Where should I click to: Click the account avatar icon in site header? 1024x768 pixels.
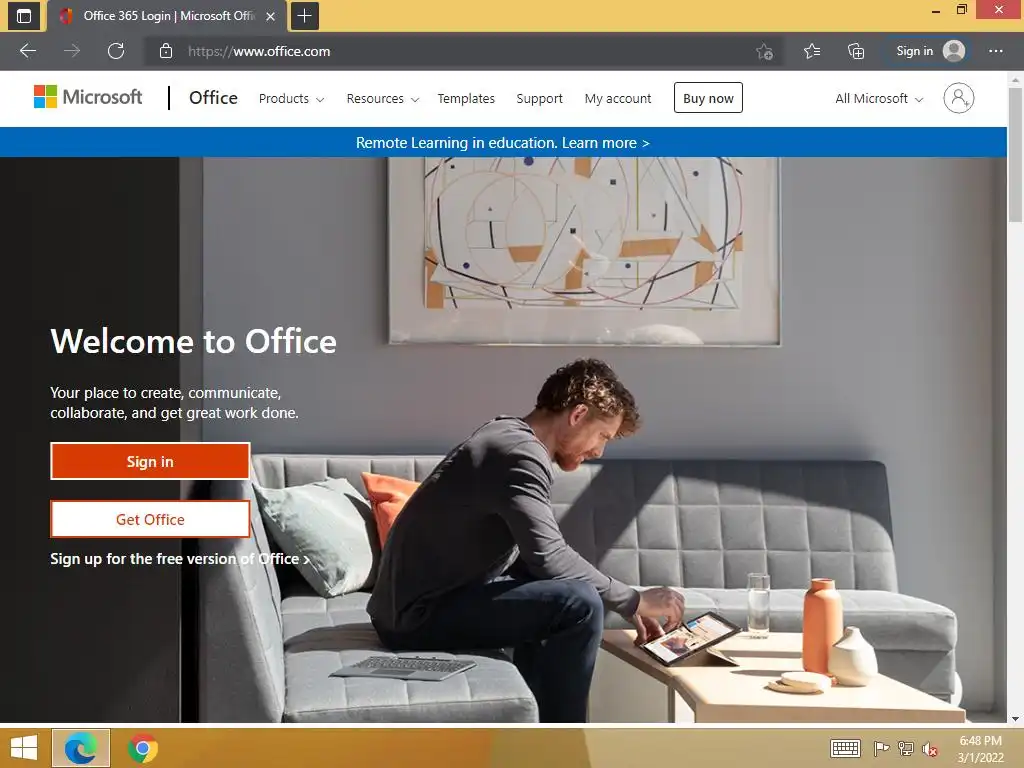(x=959, y=98)
